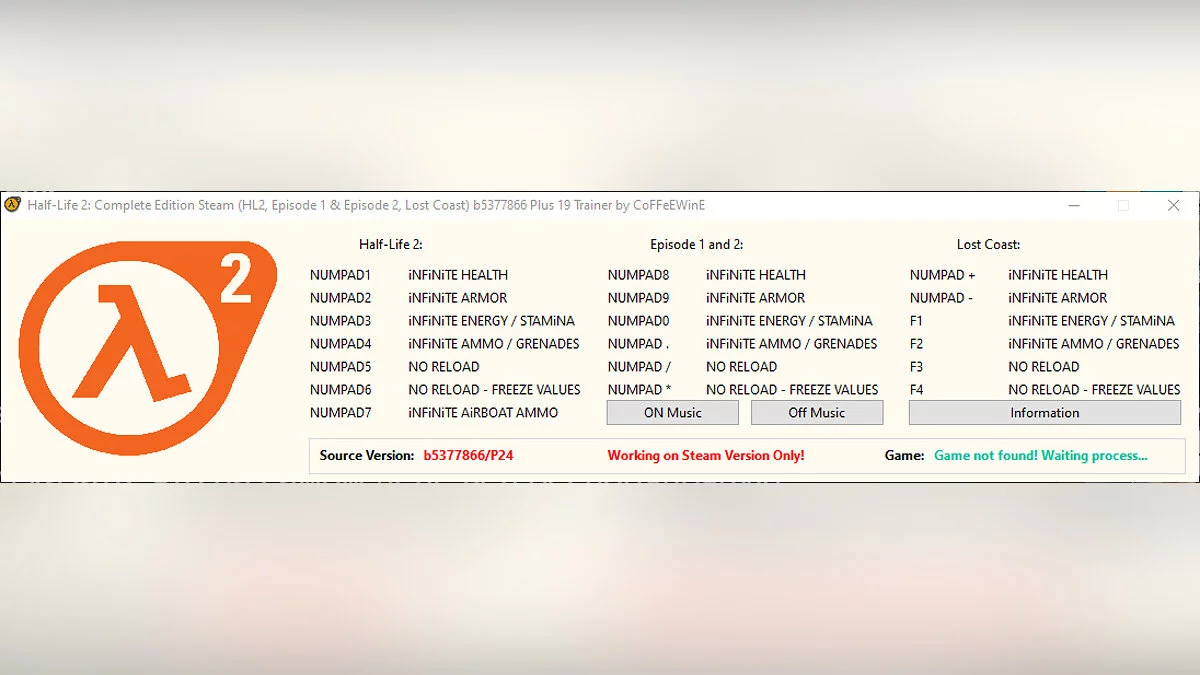Viewport: 1200px width, 675px height.
Task: Click NUMPAD9 hotkey label
Action: (639, 298)
